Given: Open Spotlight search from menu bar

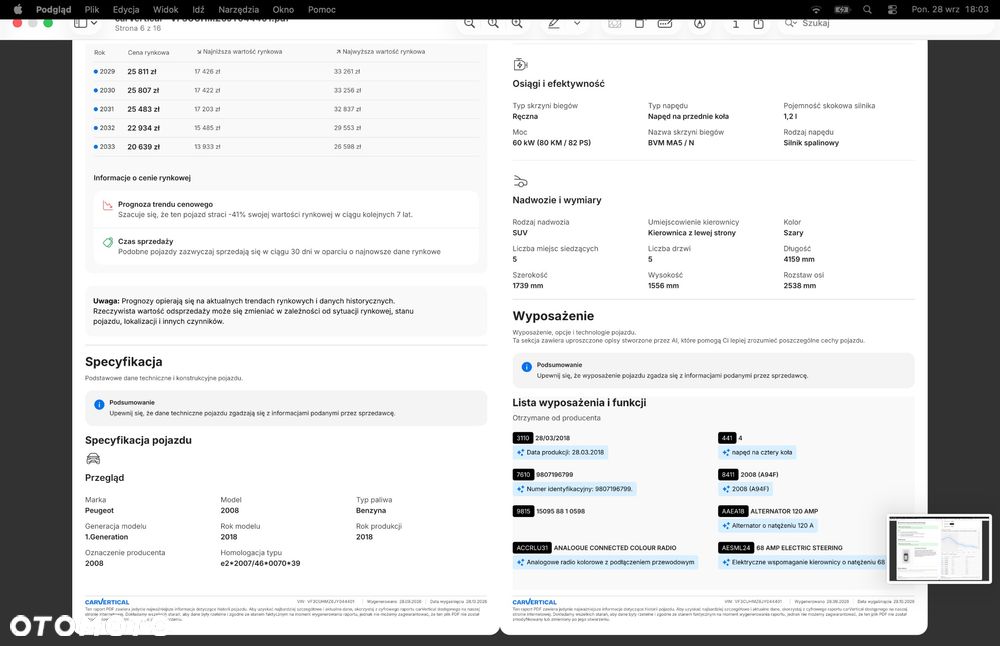Looking at the screenshot, I should click(x=867, y=10).
